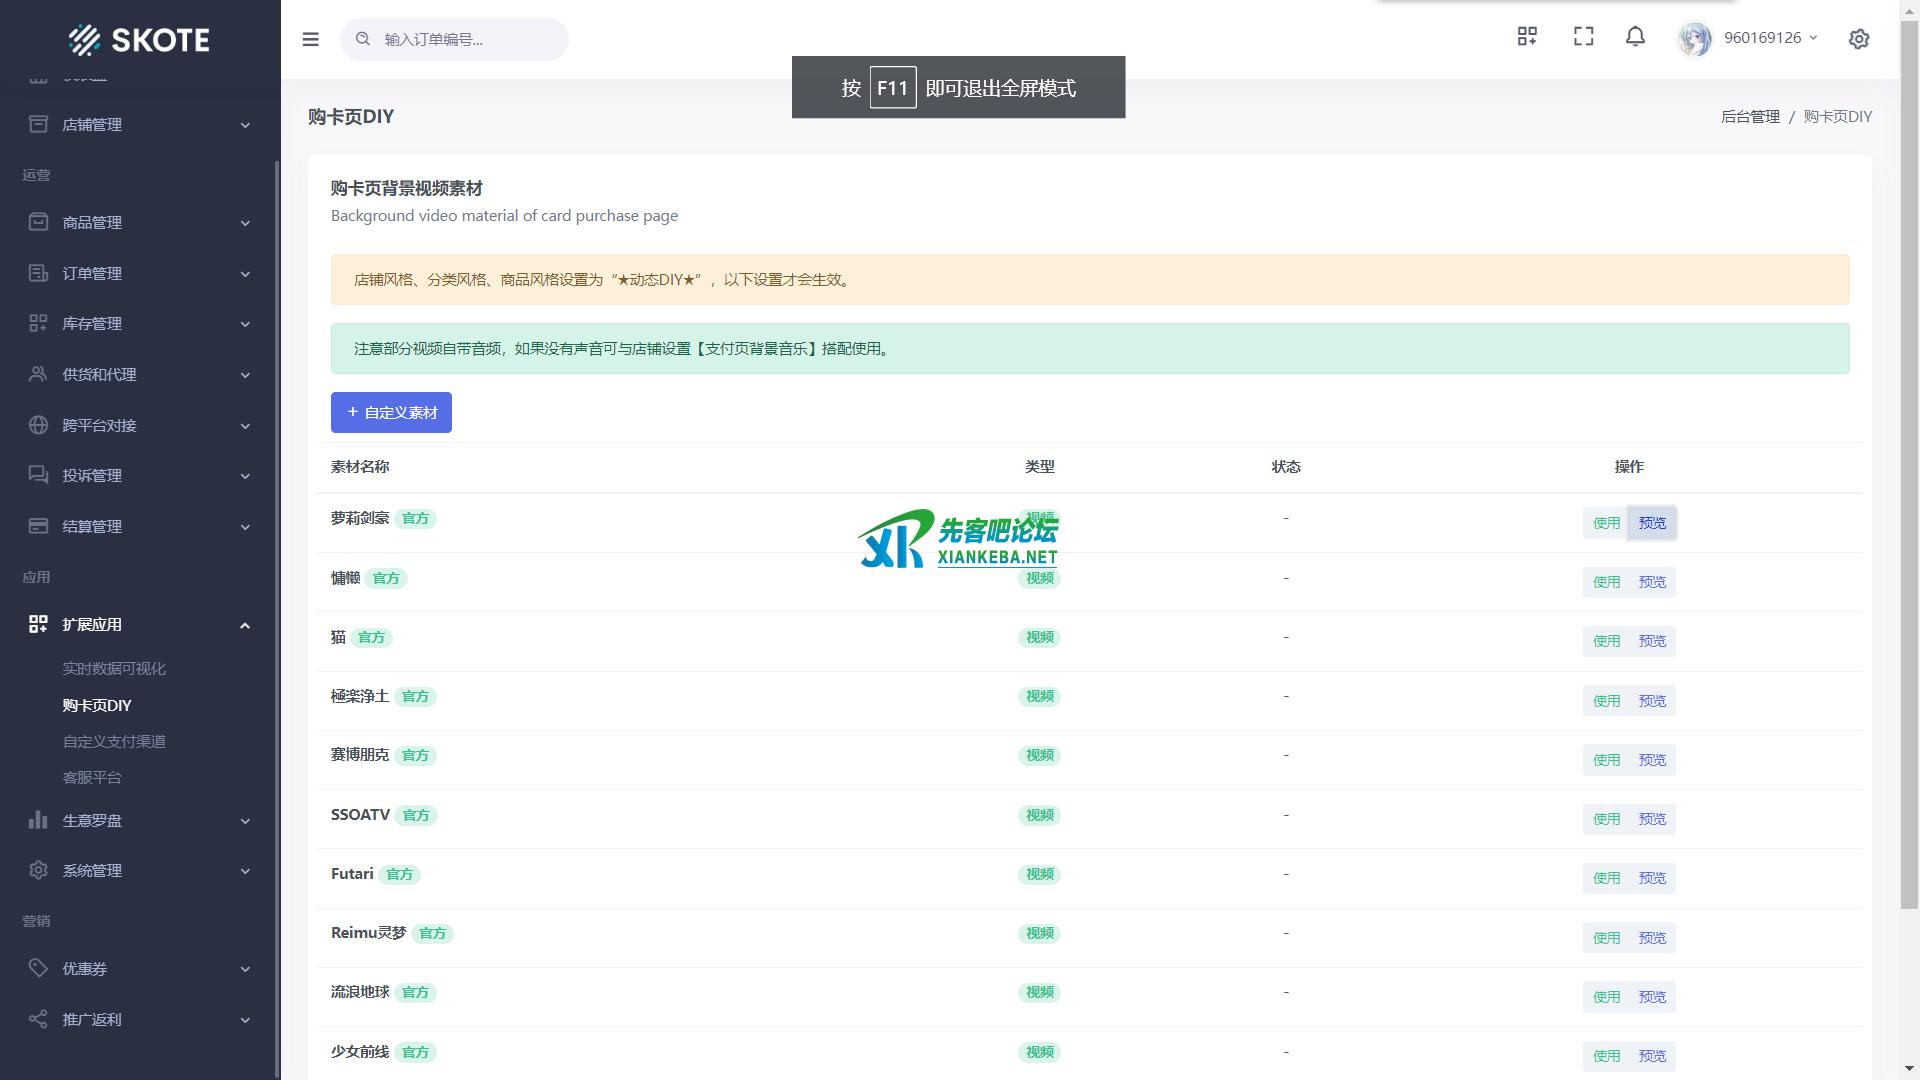Click the 后台管理 breadcrumb link
This screenshot has width=1920, height=1080.
pos(1750,116)
